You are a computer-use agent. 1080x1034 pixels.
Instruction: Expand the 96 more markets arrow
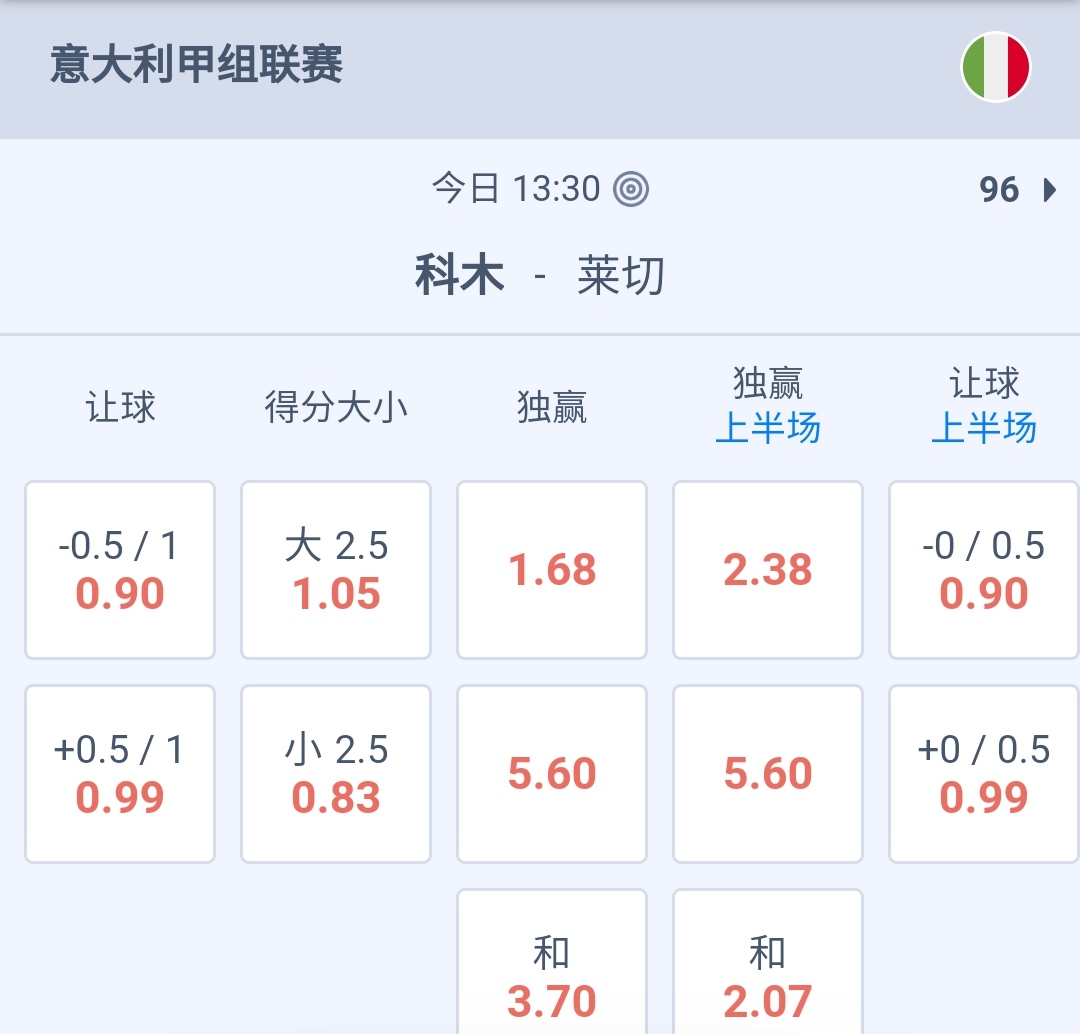(x=1049, y=190)
